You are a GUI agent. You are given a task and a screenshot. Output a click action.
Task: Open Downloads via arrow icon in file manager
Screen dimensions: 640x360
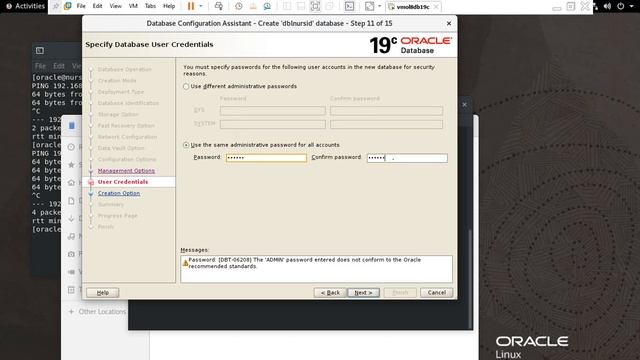tap(71, 219)
